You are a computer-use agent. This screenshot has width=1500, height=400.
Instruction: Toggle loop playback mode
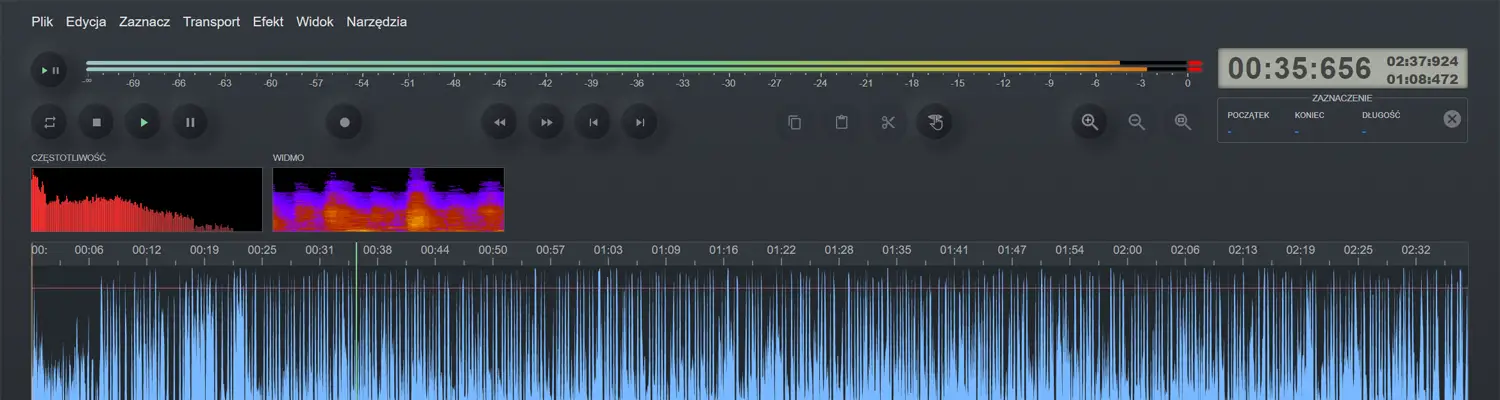tap(49, 123)
